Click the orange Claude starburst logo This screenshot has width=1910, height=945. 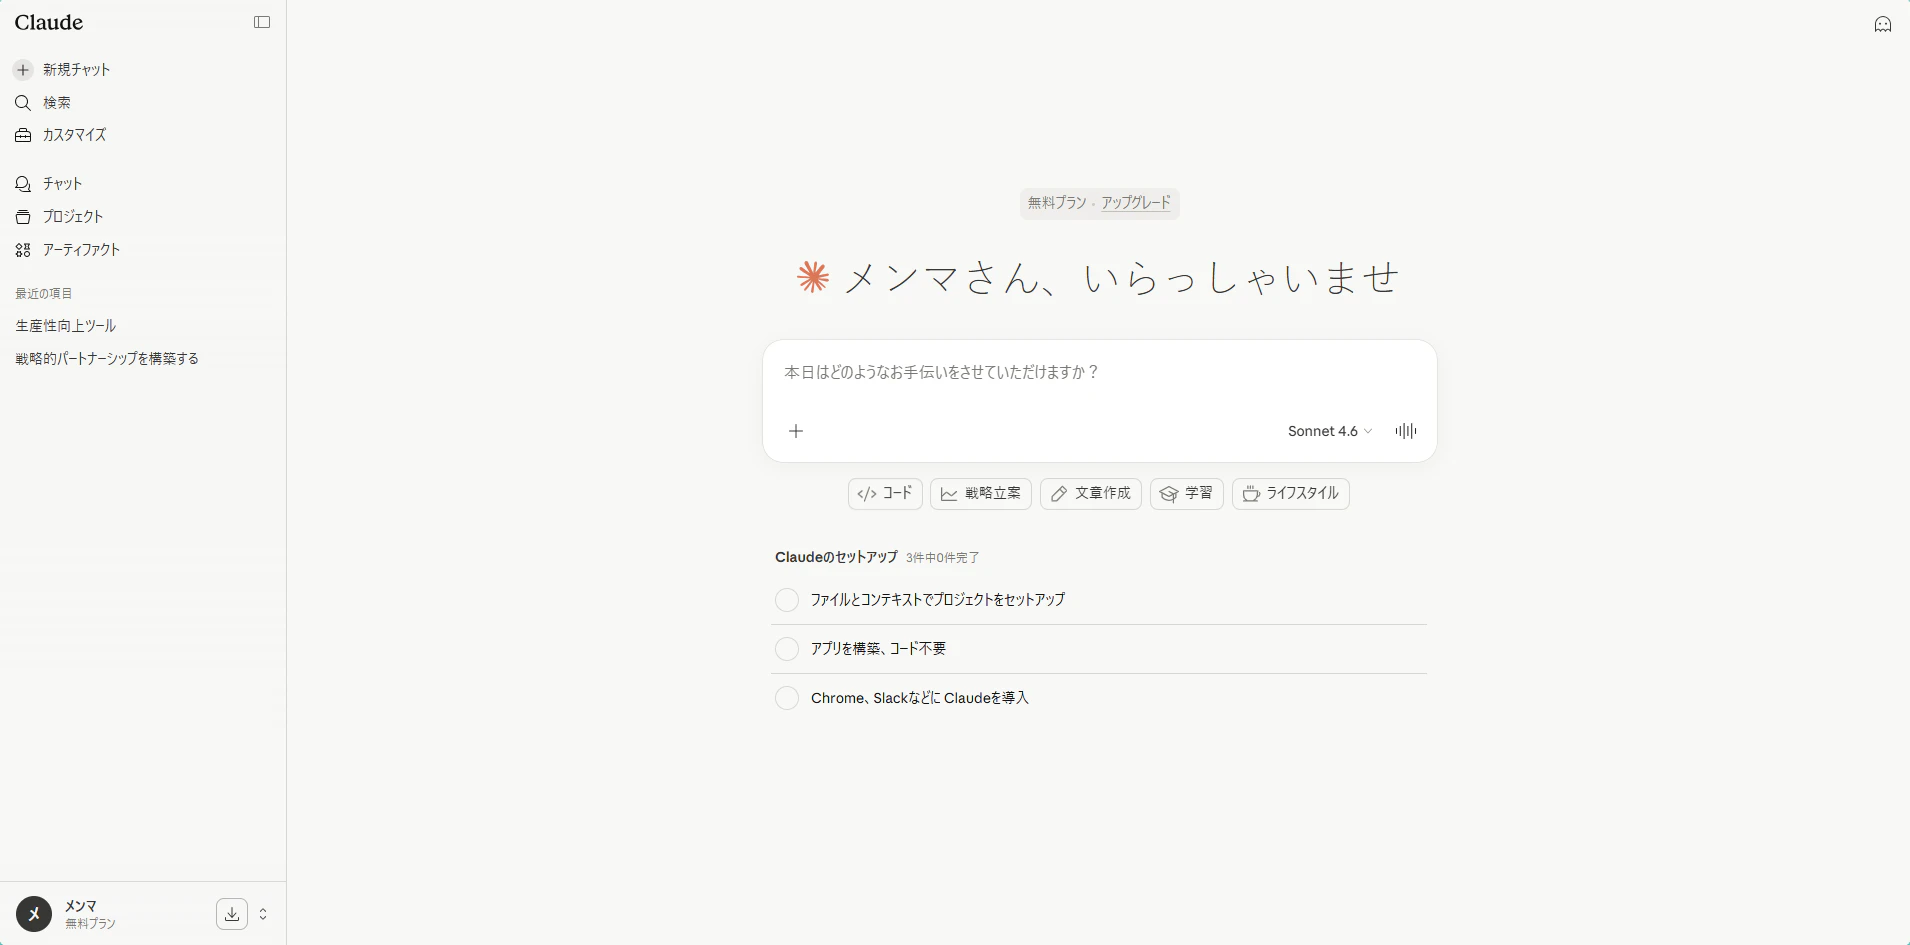(x=813, y=277)
